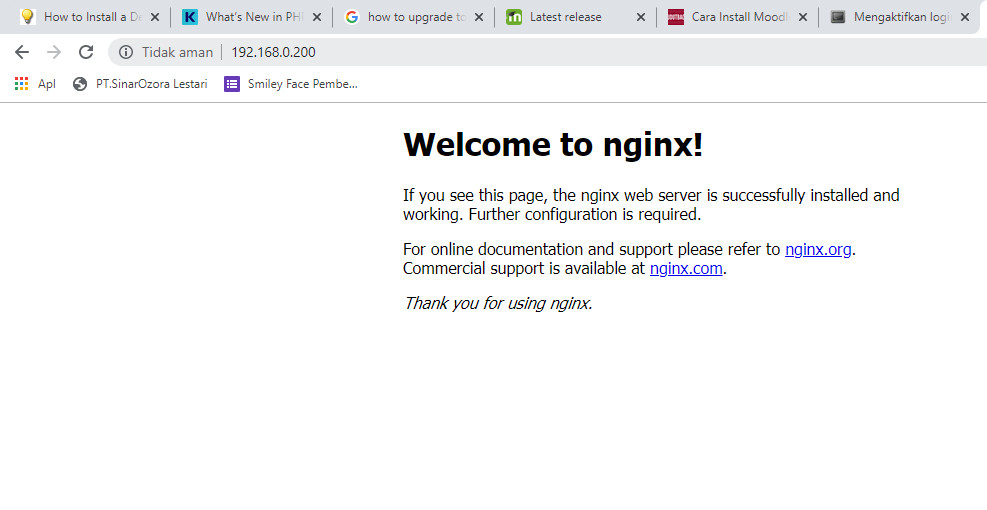987x510 pixels.
Task: Close the 'Latest release' tab
Action: (x=641, y=17)
